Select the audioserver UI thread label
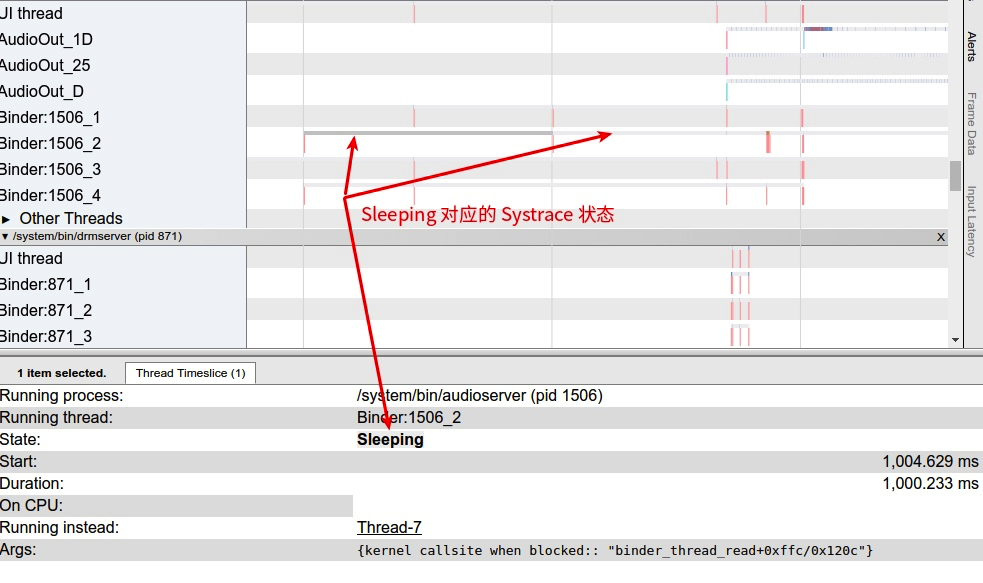Viewport: 983px width, 583px height. click(31, 13)
